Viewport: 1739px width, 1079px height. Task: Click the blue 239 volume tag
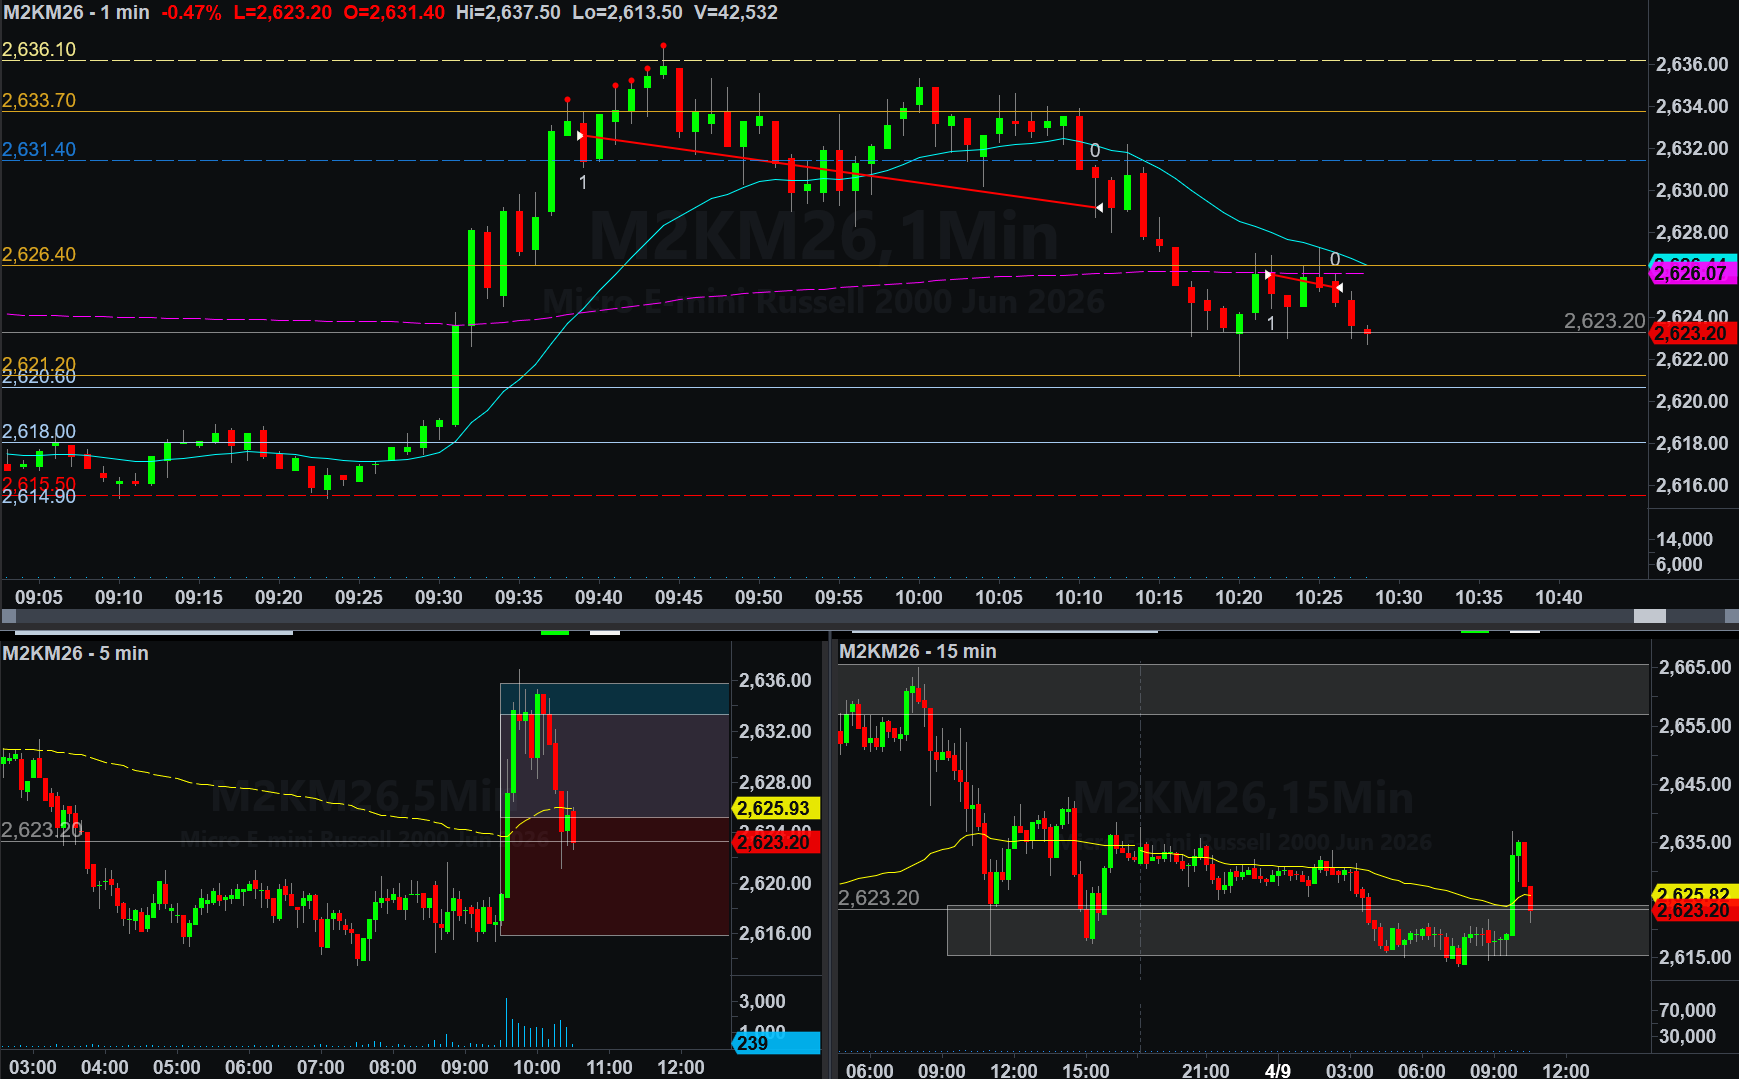776,1043
